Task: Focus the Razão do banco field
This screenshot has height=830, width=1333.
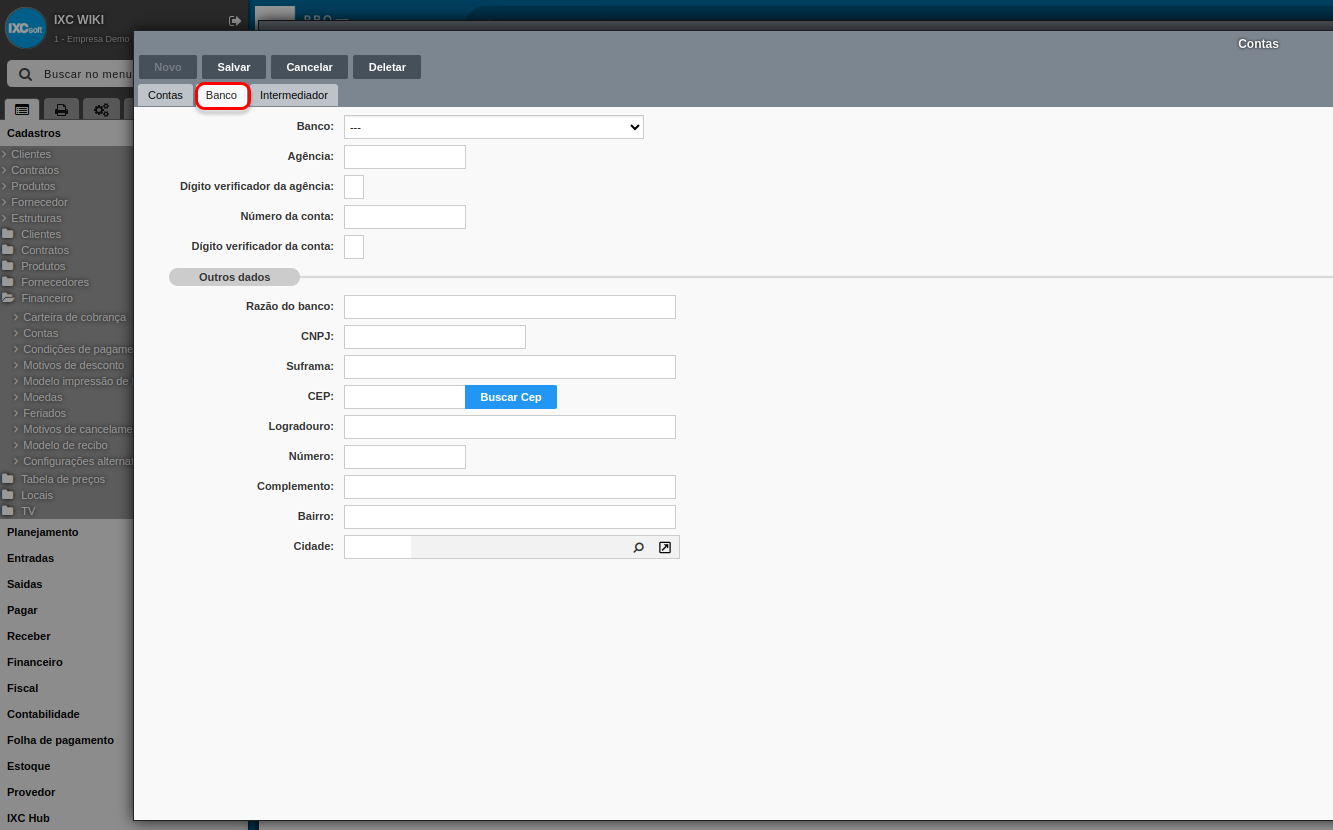Action: (x=510, y=307)
